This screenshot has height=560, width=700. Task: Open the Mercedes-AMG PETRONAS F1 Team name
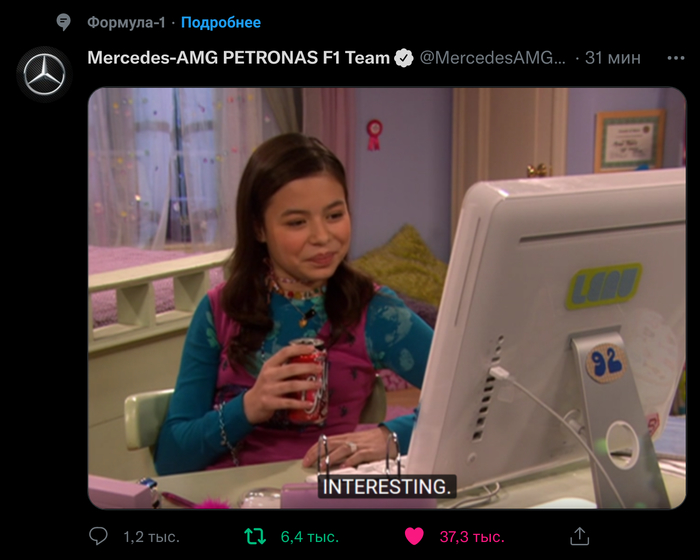(238, 58)
